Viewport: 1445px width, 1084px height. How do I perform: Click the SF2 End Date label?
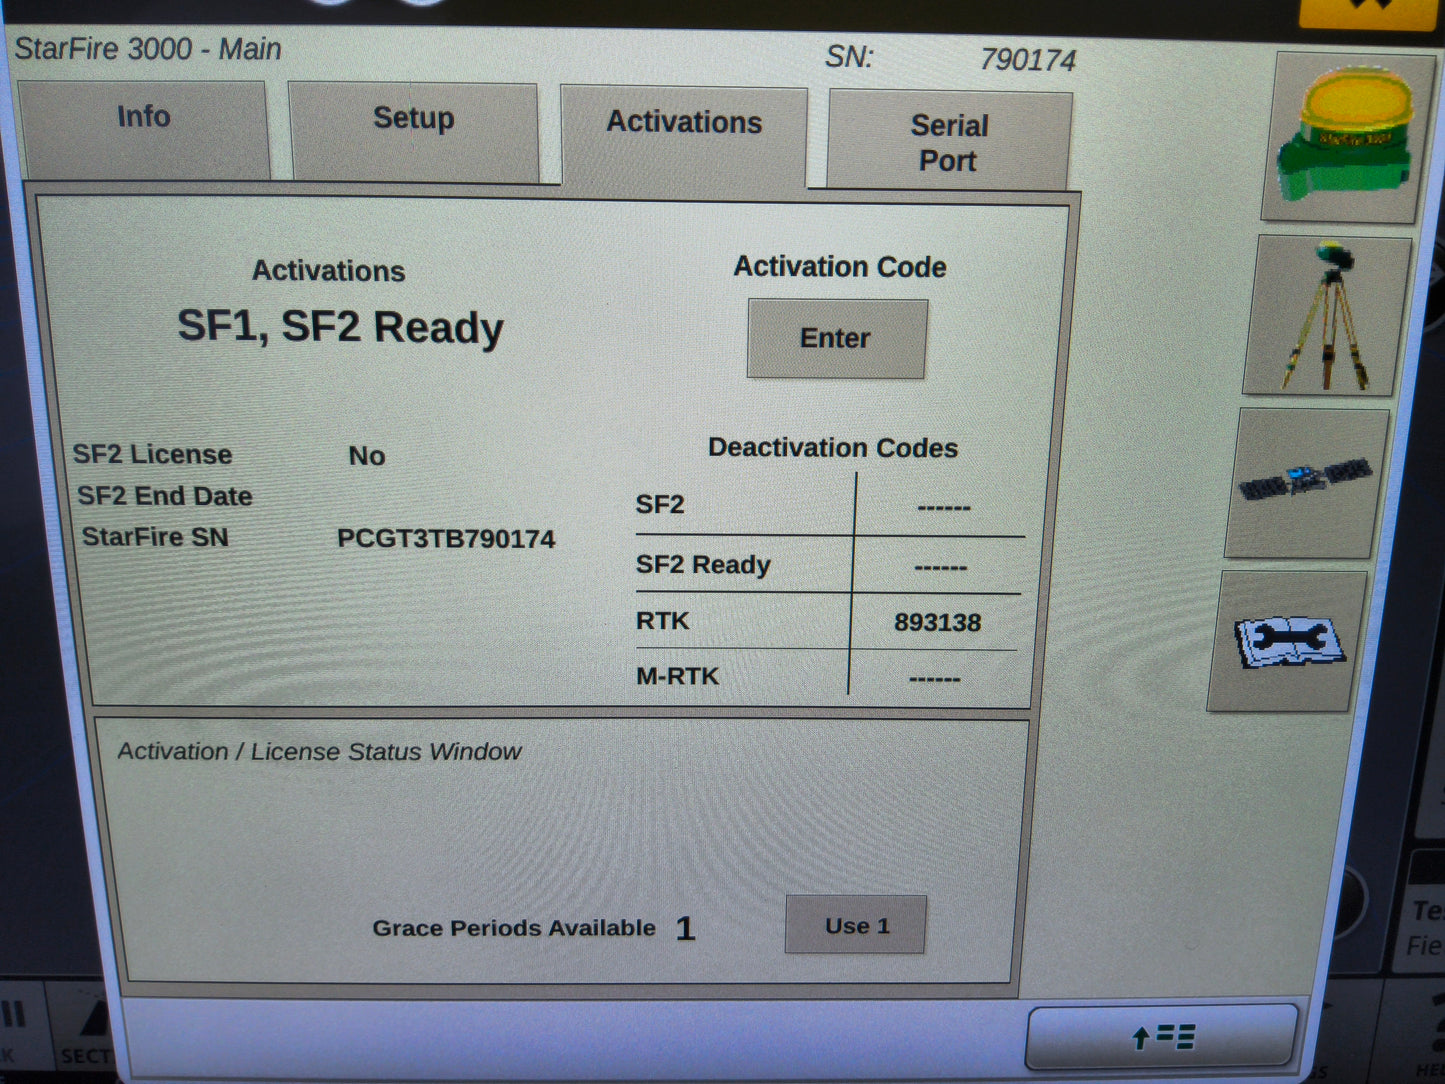(165, 496)
